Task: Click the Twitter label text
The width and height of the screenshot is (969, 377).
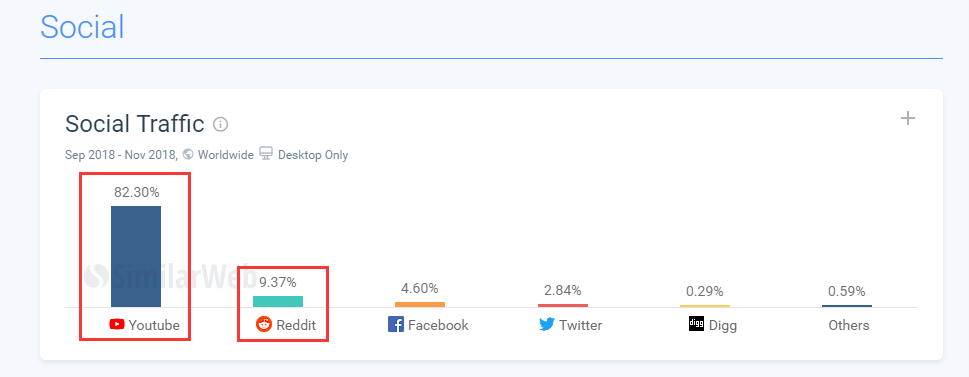Action: tap(580, 325)
